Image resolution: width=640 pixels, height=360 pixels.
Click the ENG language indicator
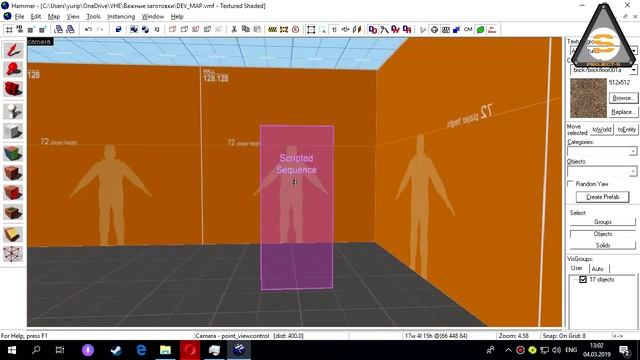(571, 350)
